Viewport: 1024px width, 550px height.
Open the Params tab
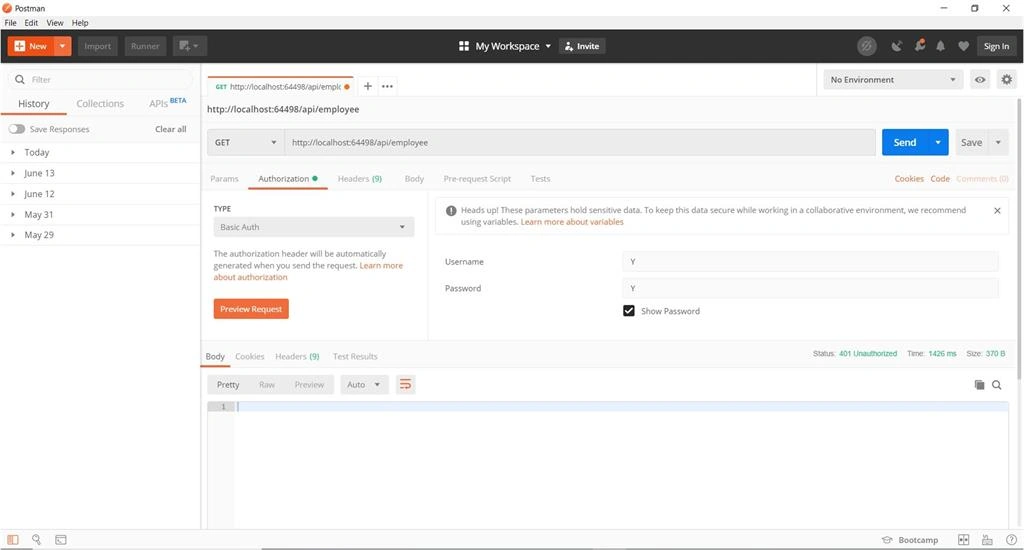click(x=224, y=179)
